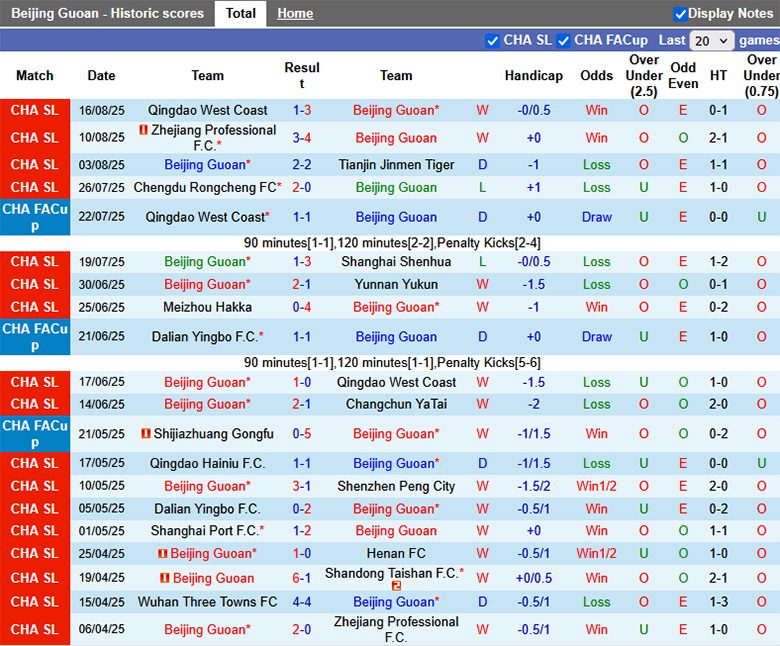Image resolution: width=780 pixels, height=646 pixels.
Task: Open the 3-4 result against Zhejiang Professional
Action: 302,138
